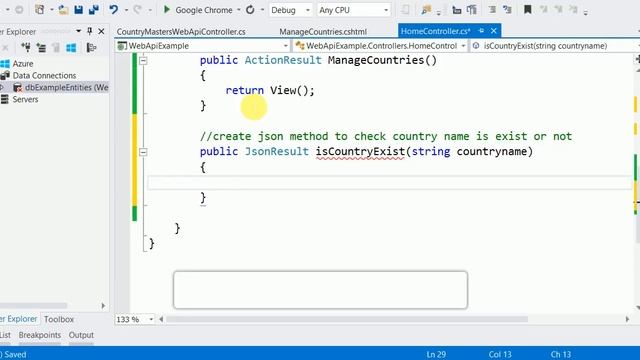The width and height of the screenshot is (640, 360).
Task: Open the Any CPU platform dropdown
Action: pos(386,10)
